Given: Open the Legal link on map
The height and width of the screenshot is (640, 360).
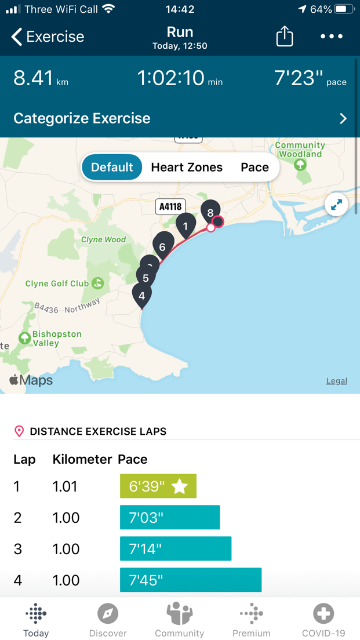Looking at the screenshot, I should (337, 381).
